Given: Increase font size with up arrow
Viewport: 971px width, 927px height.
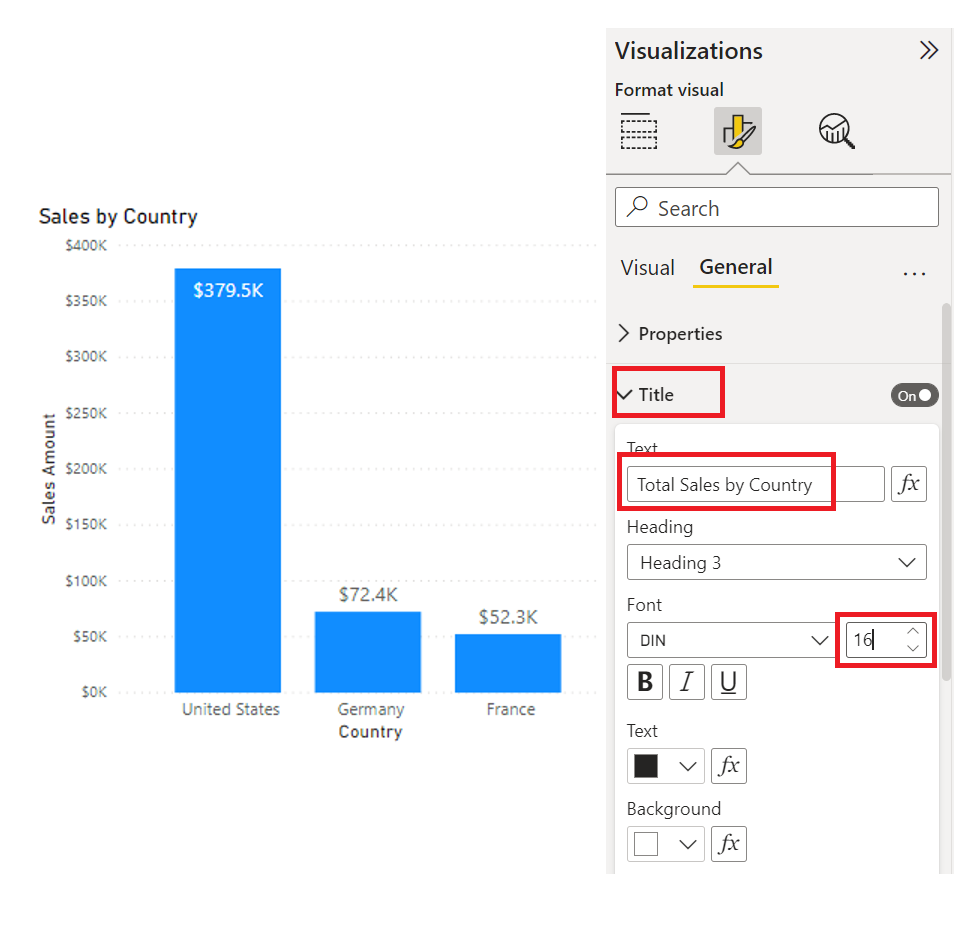Looking at the screenshot, I should (913, 632).
